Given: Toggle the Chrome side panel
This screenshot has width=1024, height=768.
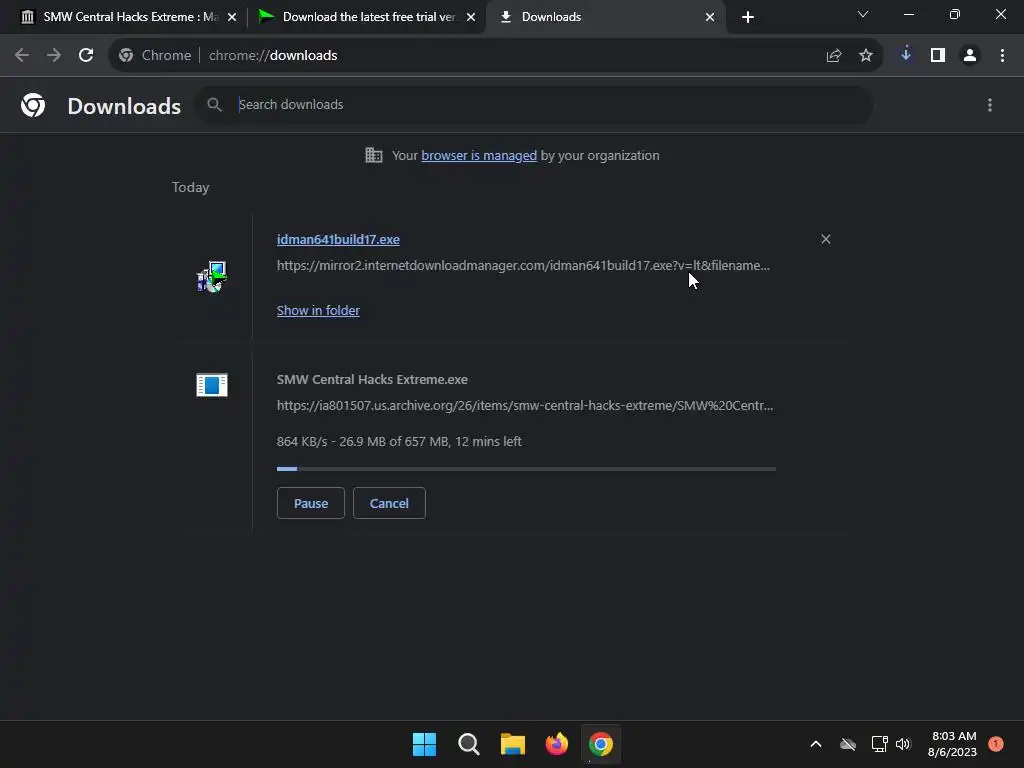Looking at the screenshot, I should [938, 56].
